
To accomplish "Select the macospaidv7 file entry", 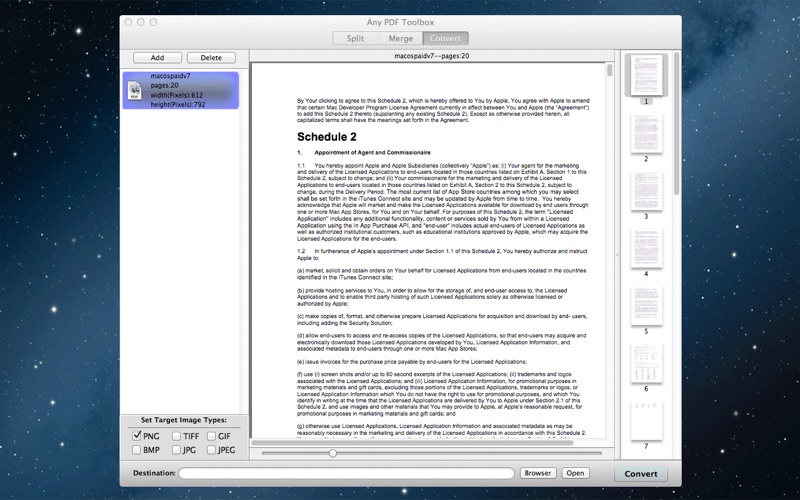I will click(181, 90).
